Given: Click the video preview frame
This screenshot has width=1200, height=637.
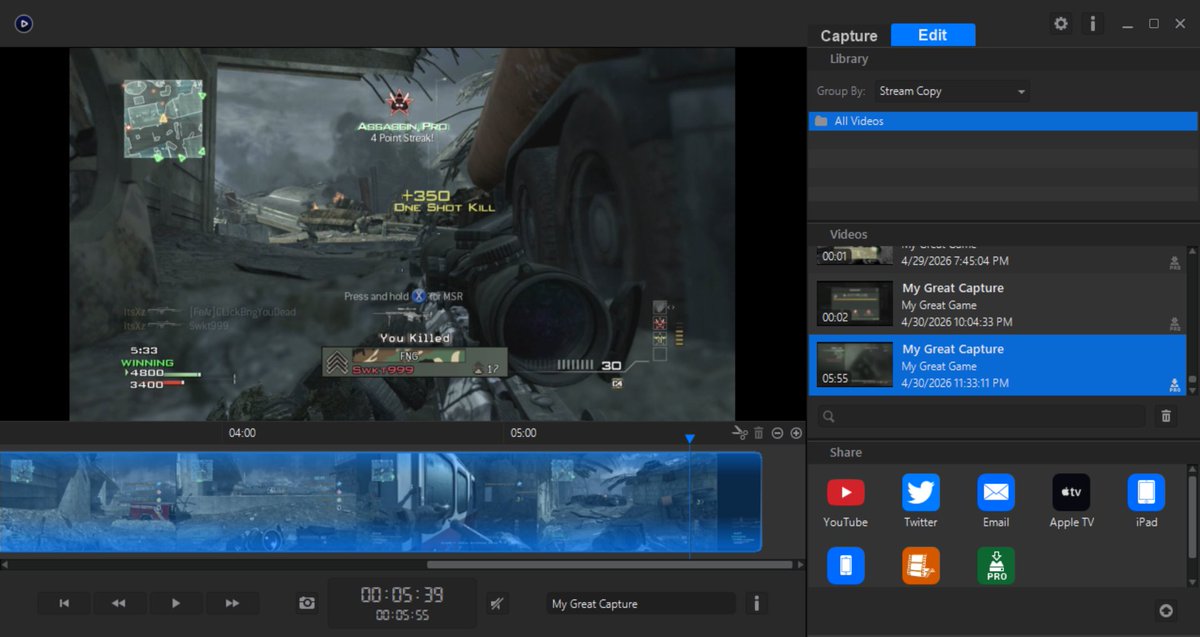Looking at the screenshot, I should tap(402, 234).
